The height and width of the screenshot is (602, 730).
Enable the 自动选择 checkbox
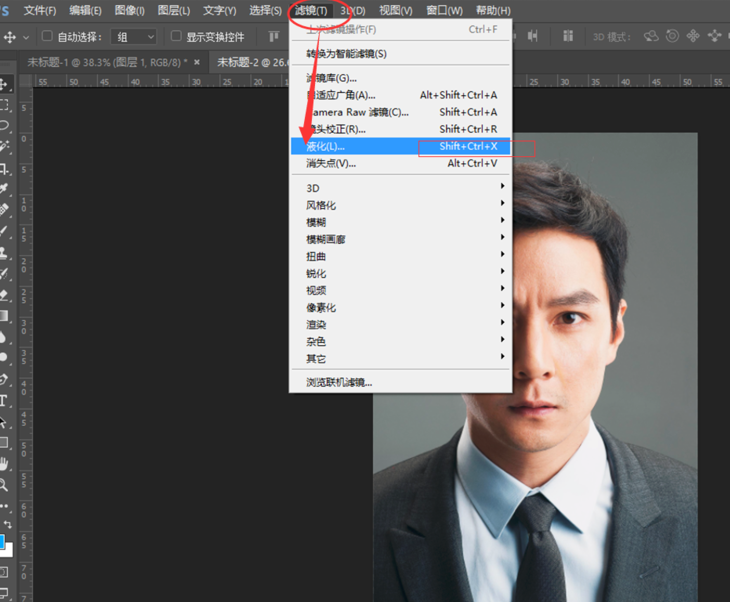point(47,37)
